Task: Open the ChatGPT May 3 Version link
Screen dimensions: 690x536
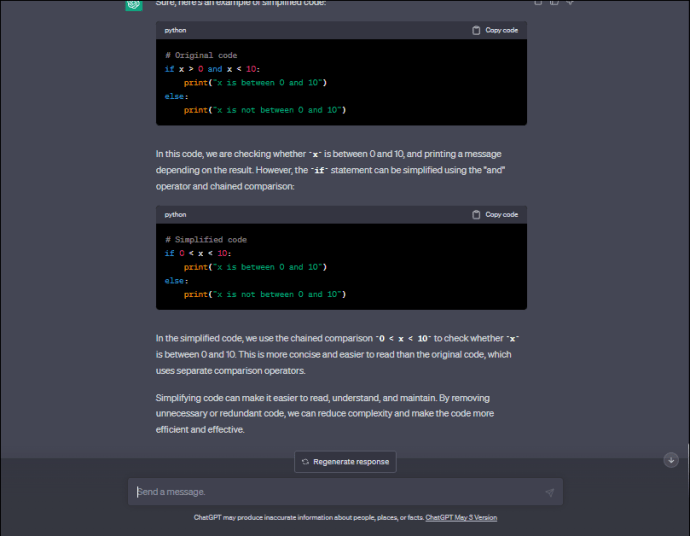Action: tap(461, 518)
